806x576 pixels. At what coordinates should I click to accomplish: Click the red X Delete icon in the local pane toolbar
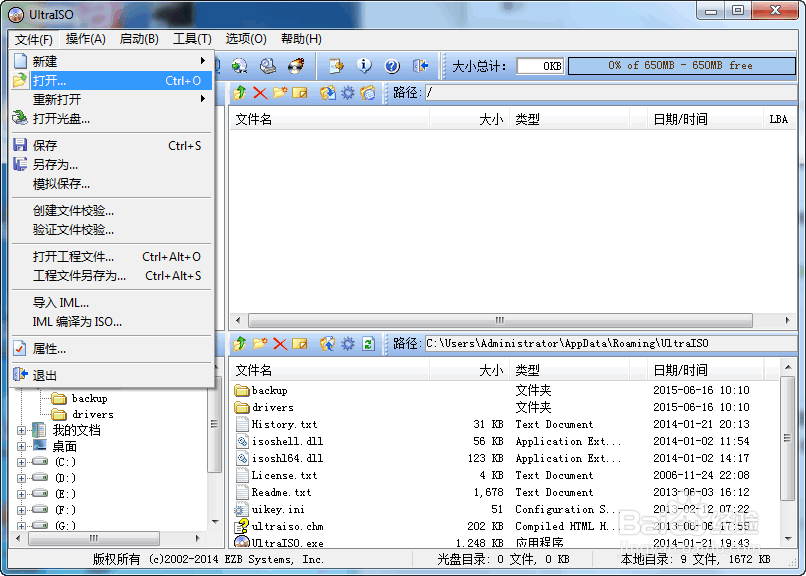280,344
